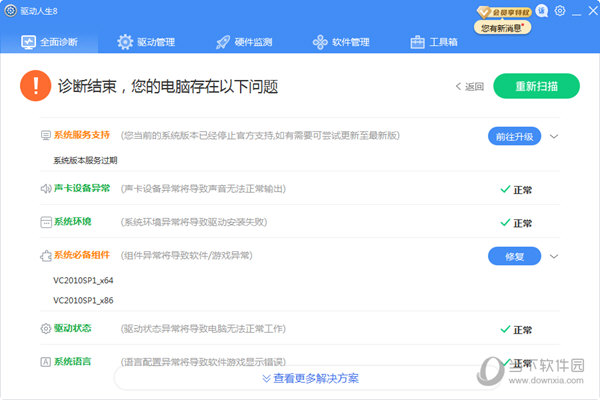Image resolution: width=600 pixels, height=400 pixels.
Task: Close the 驱动人生8 window
Action: click(x=593, y=11)
